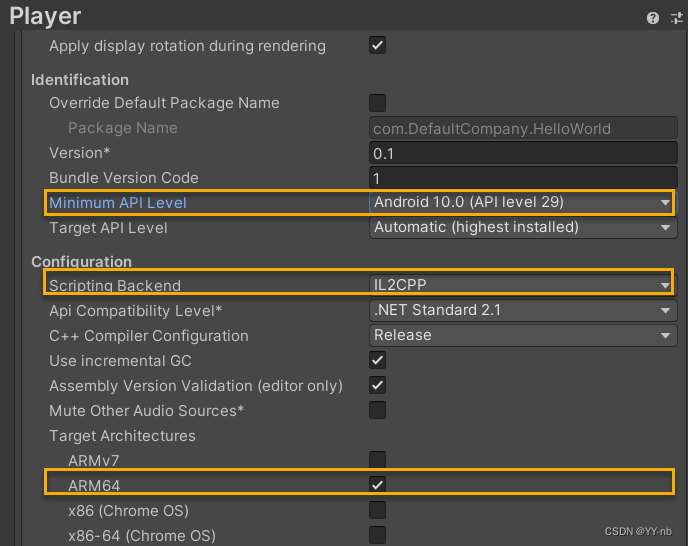This screenshot has width=688, height=546.
Task: Uncheck the ARM64 architecture
Action: click(378, 485)
